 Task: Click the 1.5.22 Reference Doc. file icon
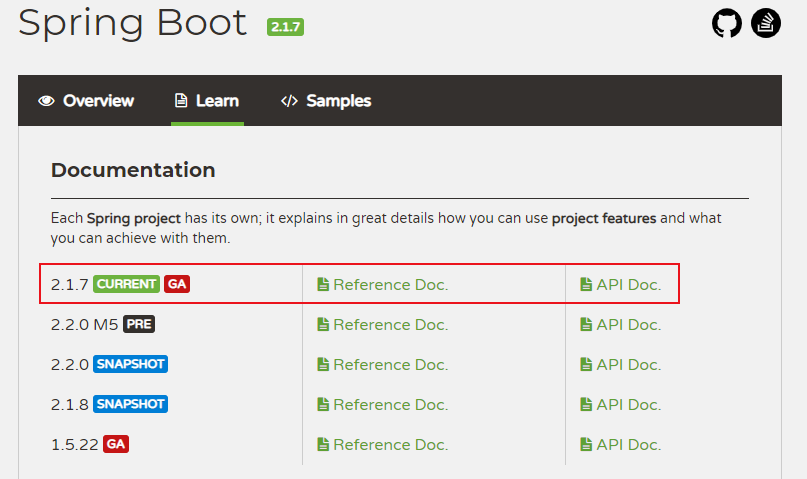323,445
